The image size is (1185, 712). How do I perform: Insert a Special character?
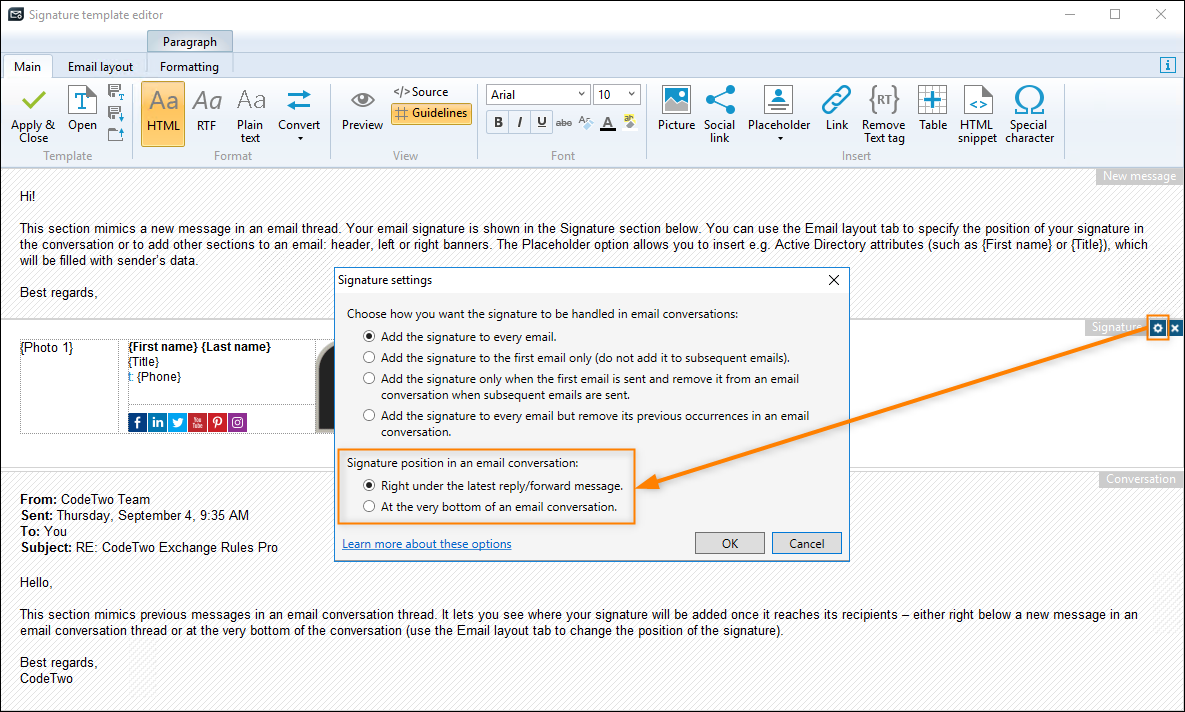(1029, 112)
